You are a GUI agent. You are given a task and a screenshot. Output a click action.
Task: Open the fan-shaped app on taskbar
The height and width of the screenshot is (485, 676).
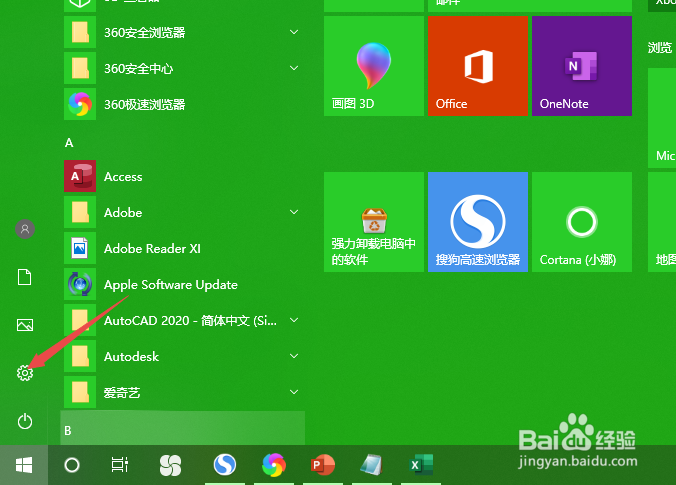click(x=170, y=465)
